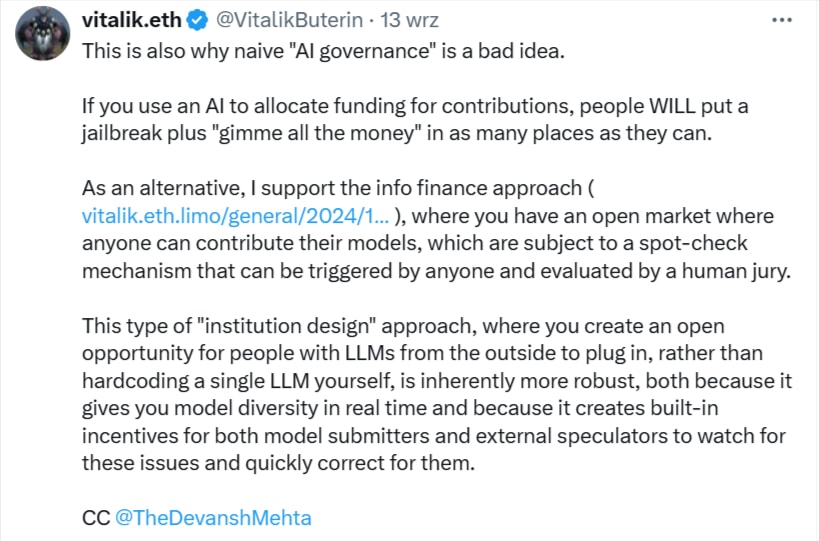This screenshot has width=819, height=541.
Task: Click the quoted phrase "institution design"
Action: [265, 327]
